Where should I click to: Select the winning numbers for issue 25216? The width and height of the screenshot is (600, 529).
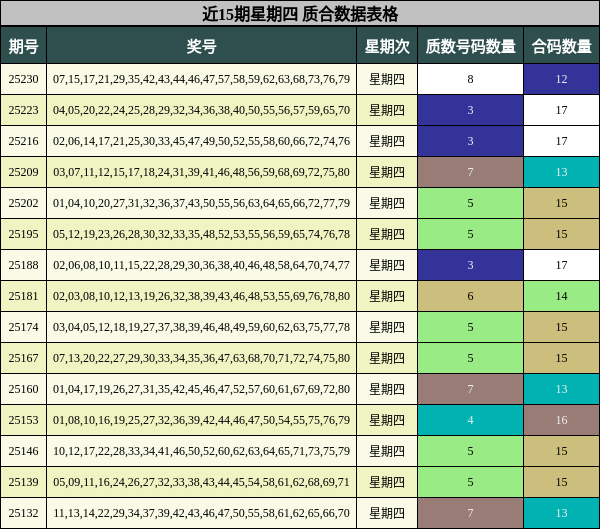(x=201, y=141)
